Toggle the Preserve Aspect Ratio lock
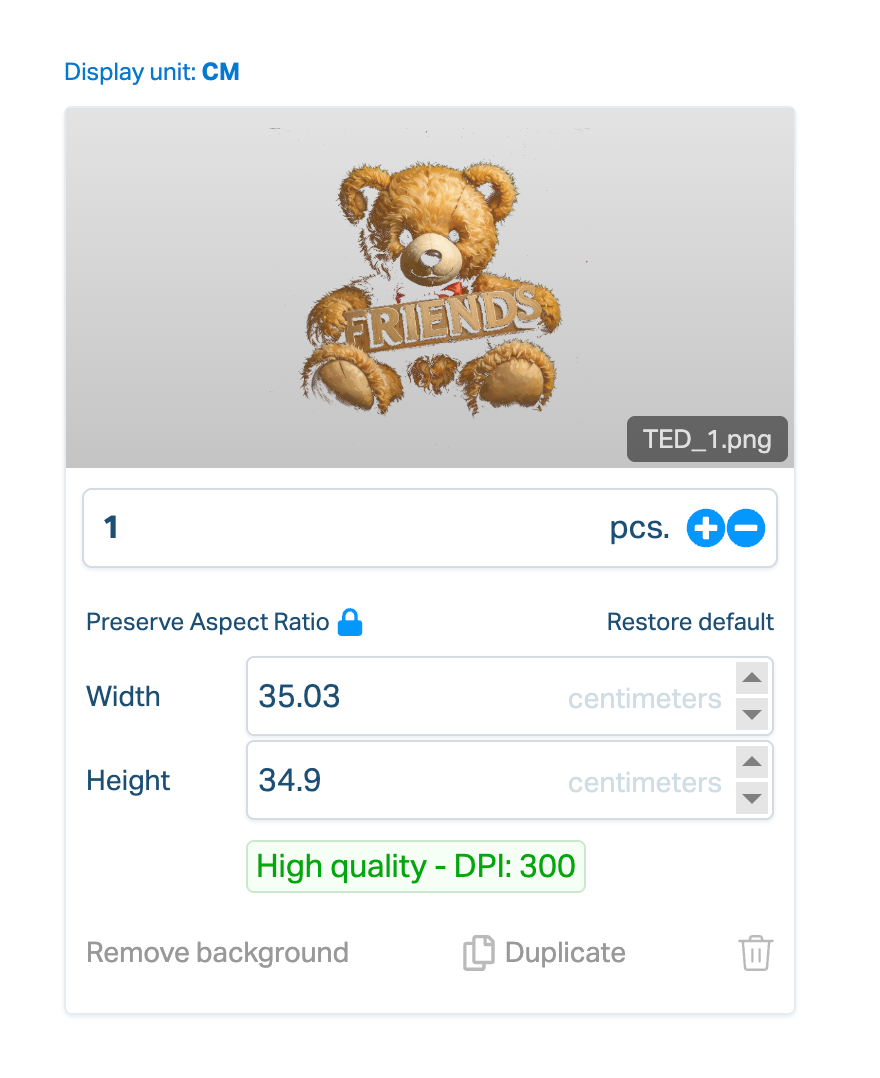Viewport: 880px width, 1078px height. [x=350, y=622]
